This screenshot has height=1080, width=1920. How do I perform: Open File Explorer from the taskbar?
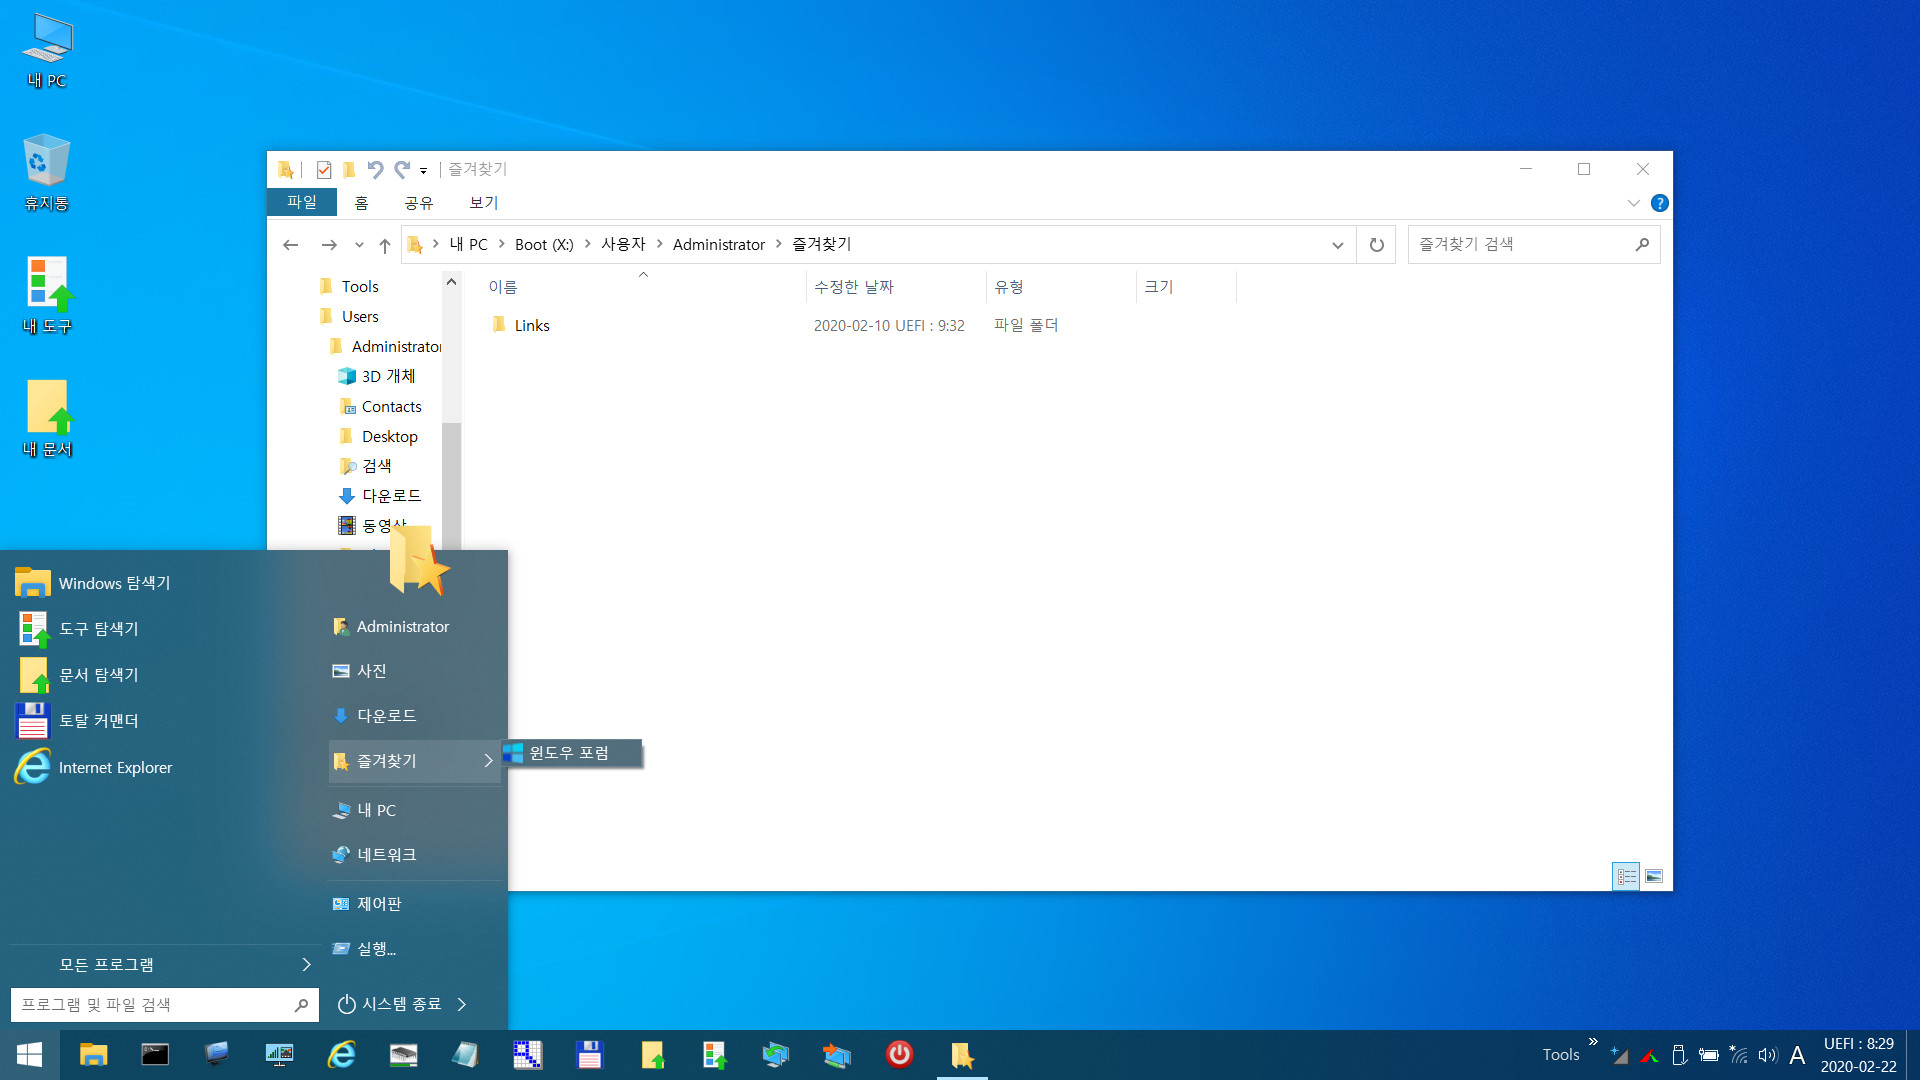point(93,1055)
